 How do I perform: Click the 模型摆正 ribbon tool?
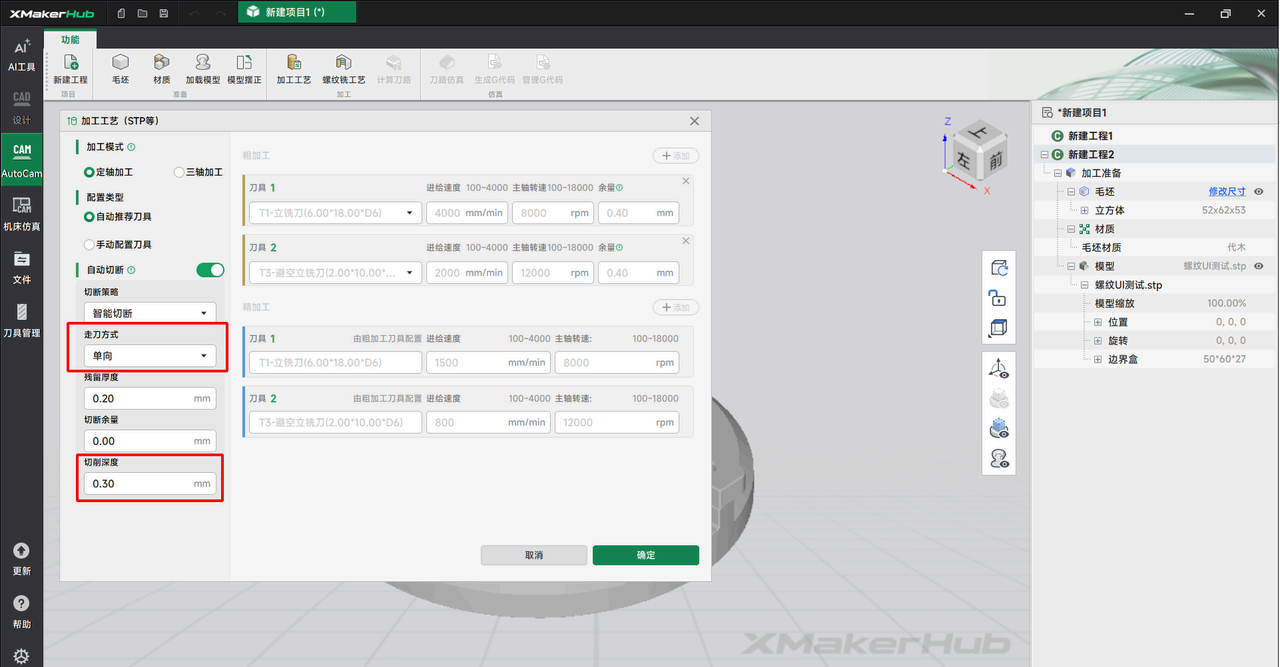[x=244, y=68]
